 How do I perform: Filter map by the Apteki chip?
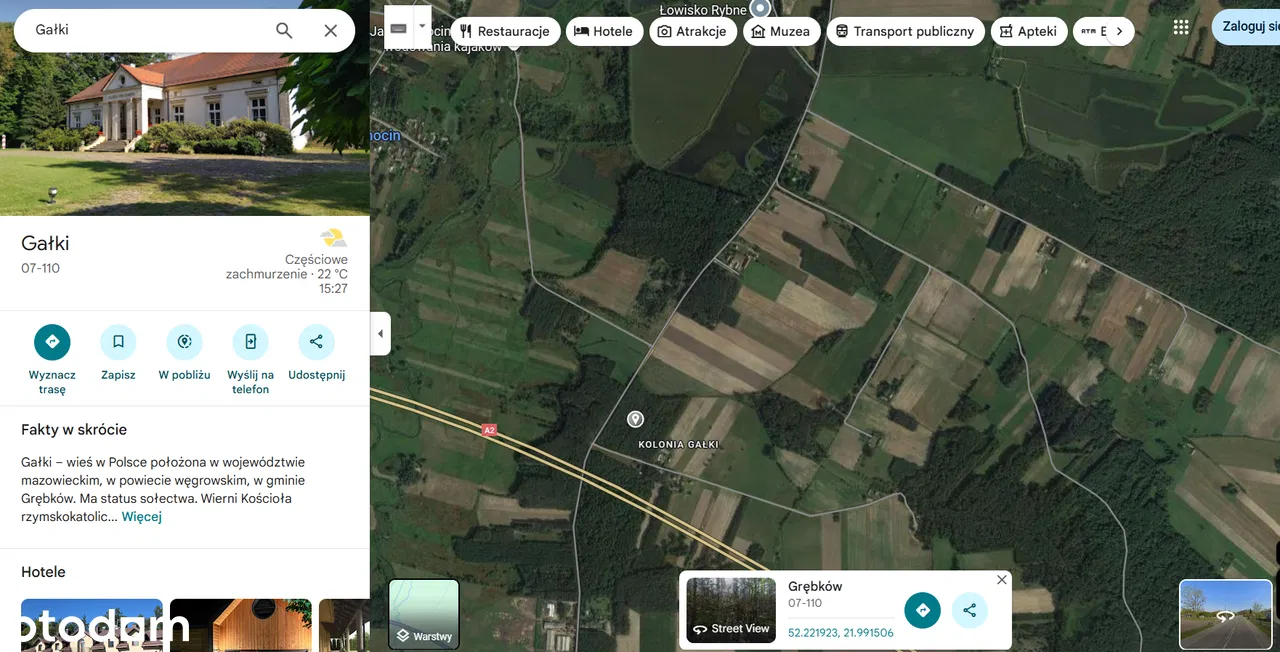pyautogui.click(x=1027, y=31)
